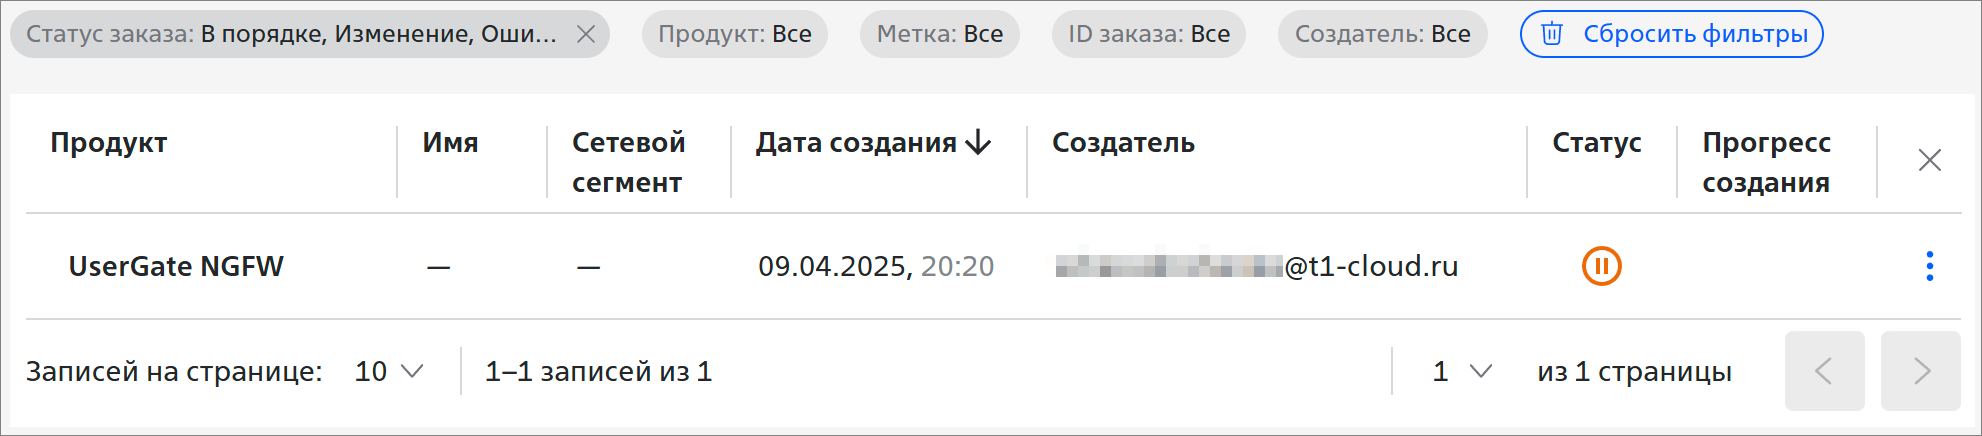Click the Статус заказа filter chip
Viewport: 1982px width, 436px height.
point(291,34)
